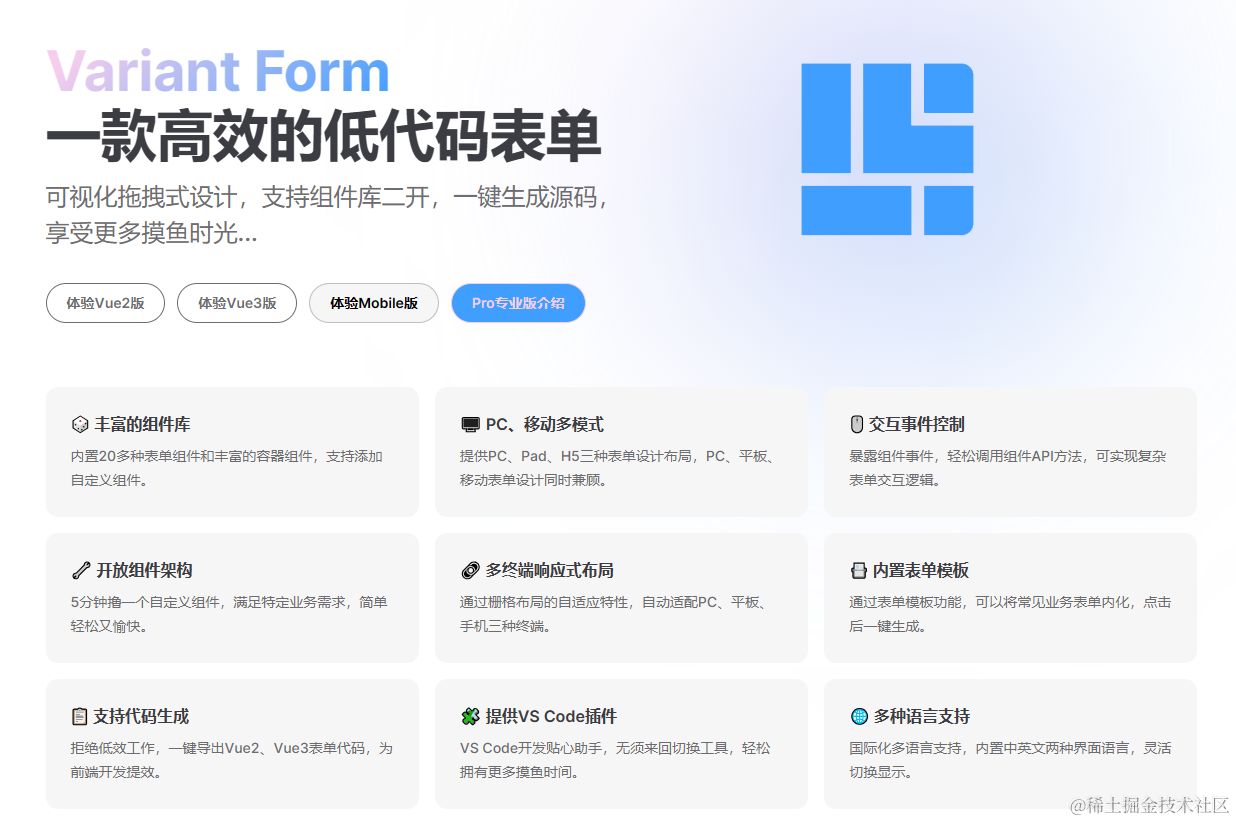
Task: Select the 开放组件架构 card title
Action: click(x=144, y=571)
